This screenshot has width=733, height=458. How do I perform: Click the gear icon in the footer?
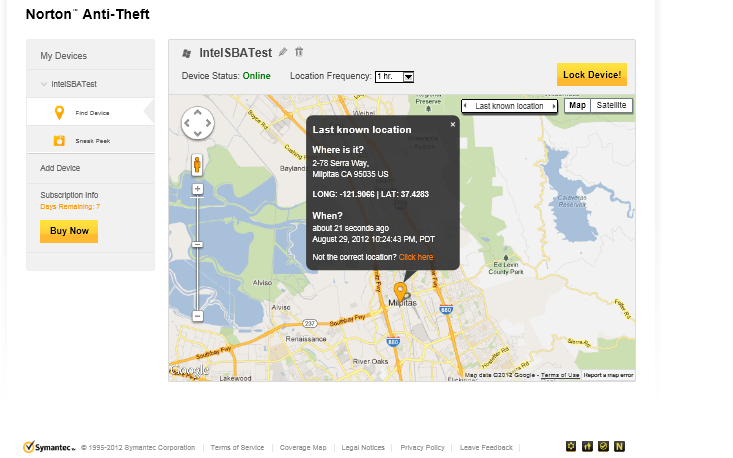pos(571,446)
